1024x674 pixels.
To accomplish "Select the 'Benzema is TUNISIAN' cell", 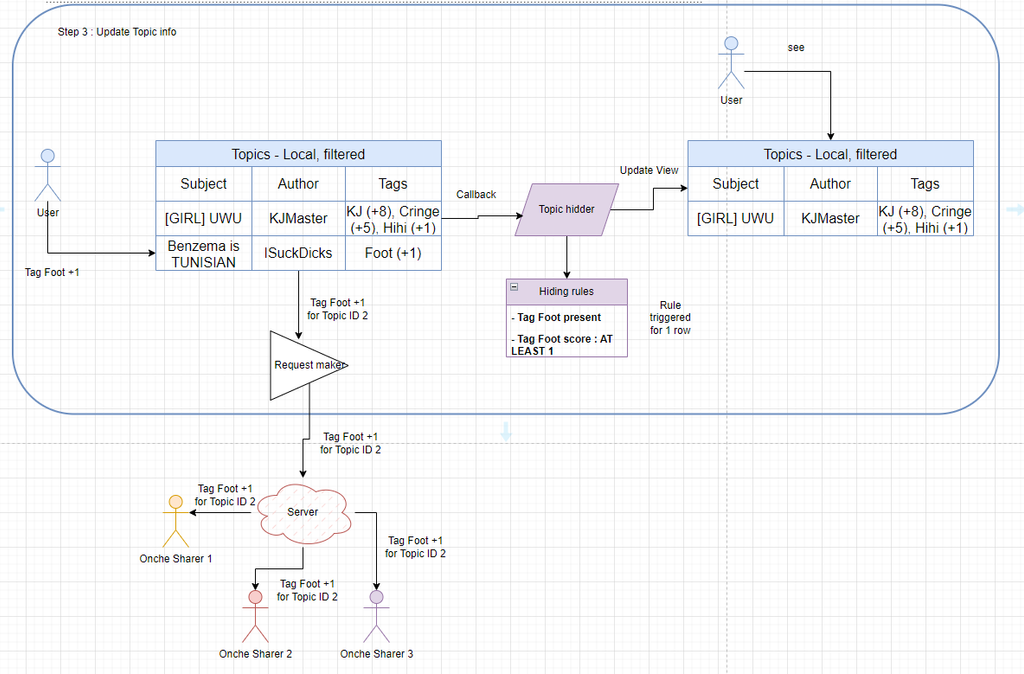I will (x=203, y=254).
